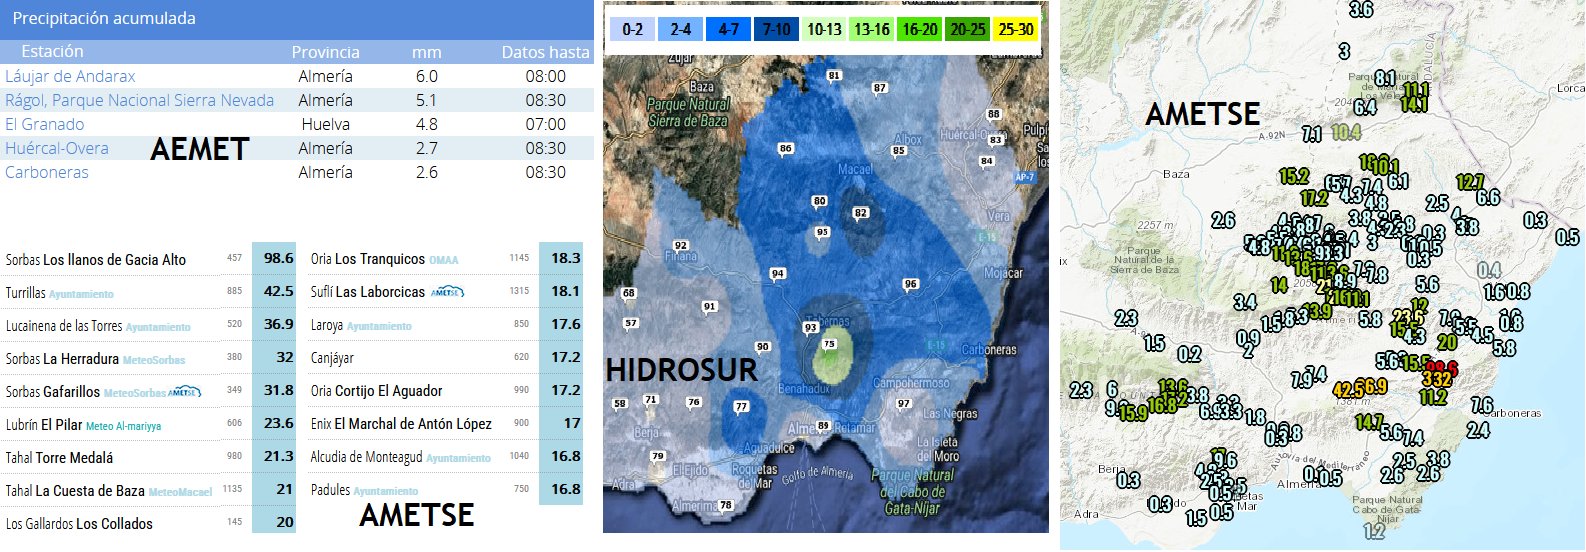This screenshot has height=552, width=1586.
Task: Select the Tahal La Cuesta de Baza row
Action: 150,490
